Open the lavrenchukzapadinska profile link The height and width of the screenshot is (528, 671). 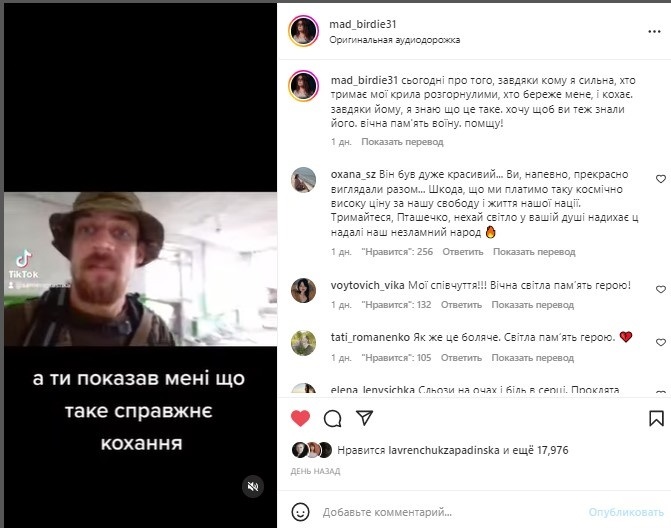pos(444,450)
